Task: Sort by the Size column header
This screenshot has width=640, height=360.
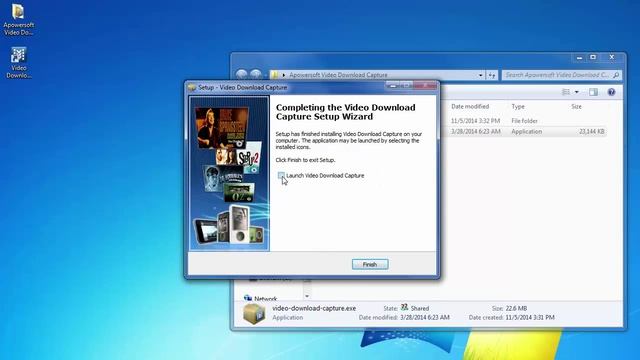Action: [x=576, y=106]
